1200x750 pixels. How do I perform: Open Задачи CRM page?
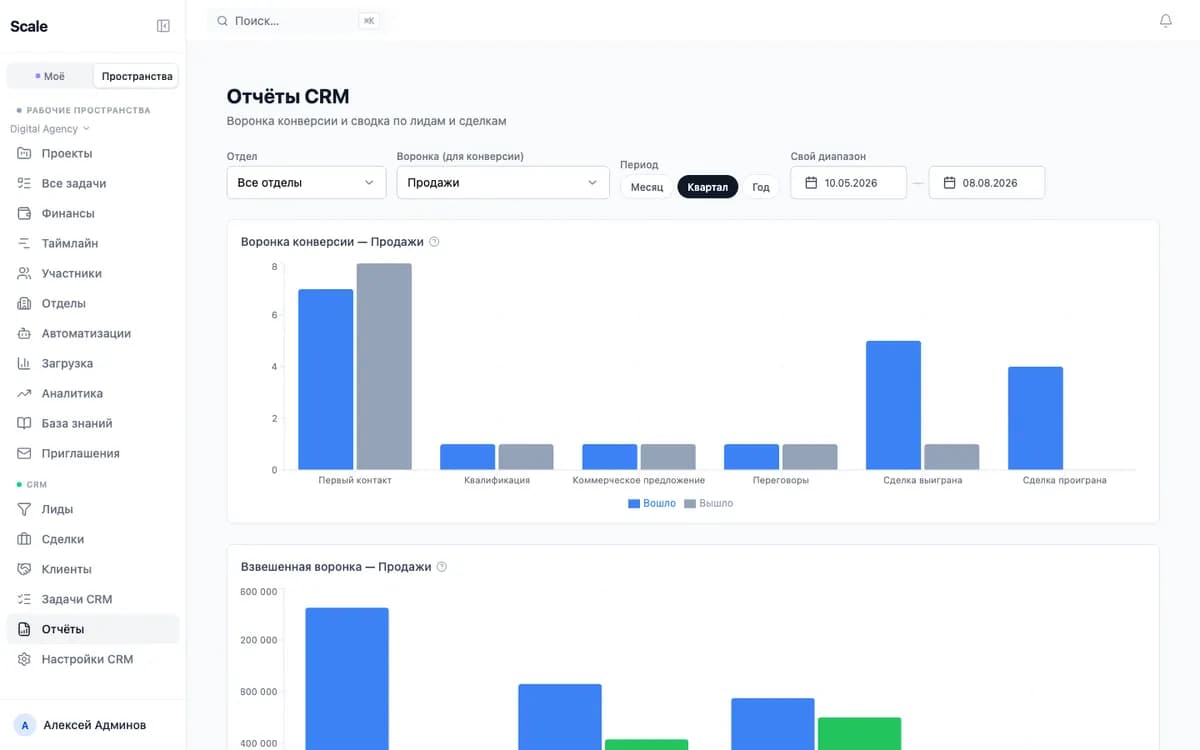[x=92, y=599]
